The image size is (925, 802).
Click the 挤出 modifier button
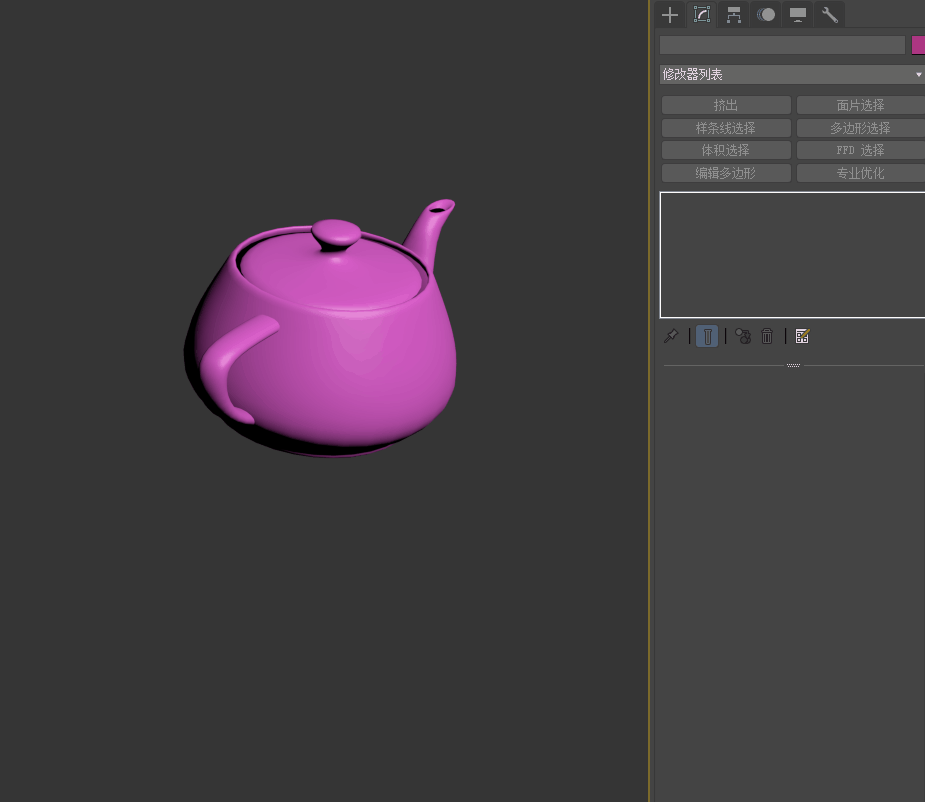726,105
